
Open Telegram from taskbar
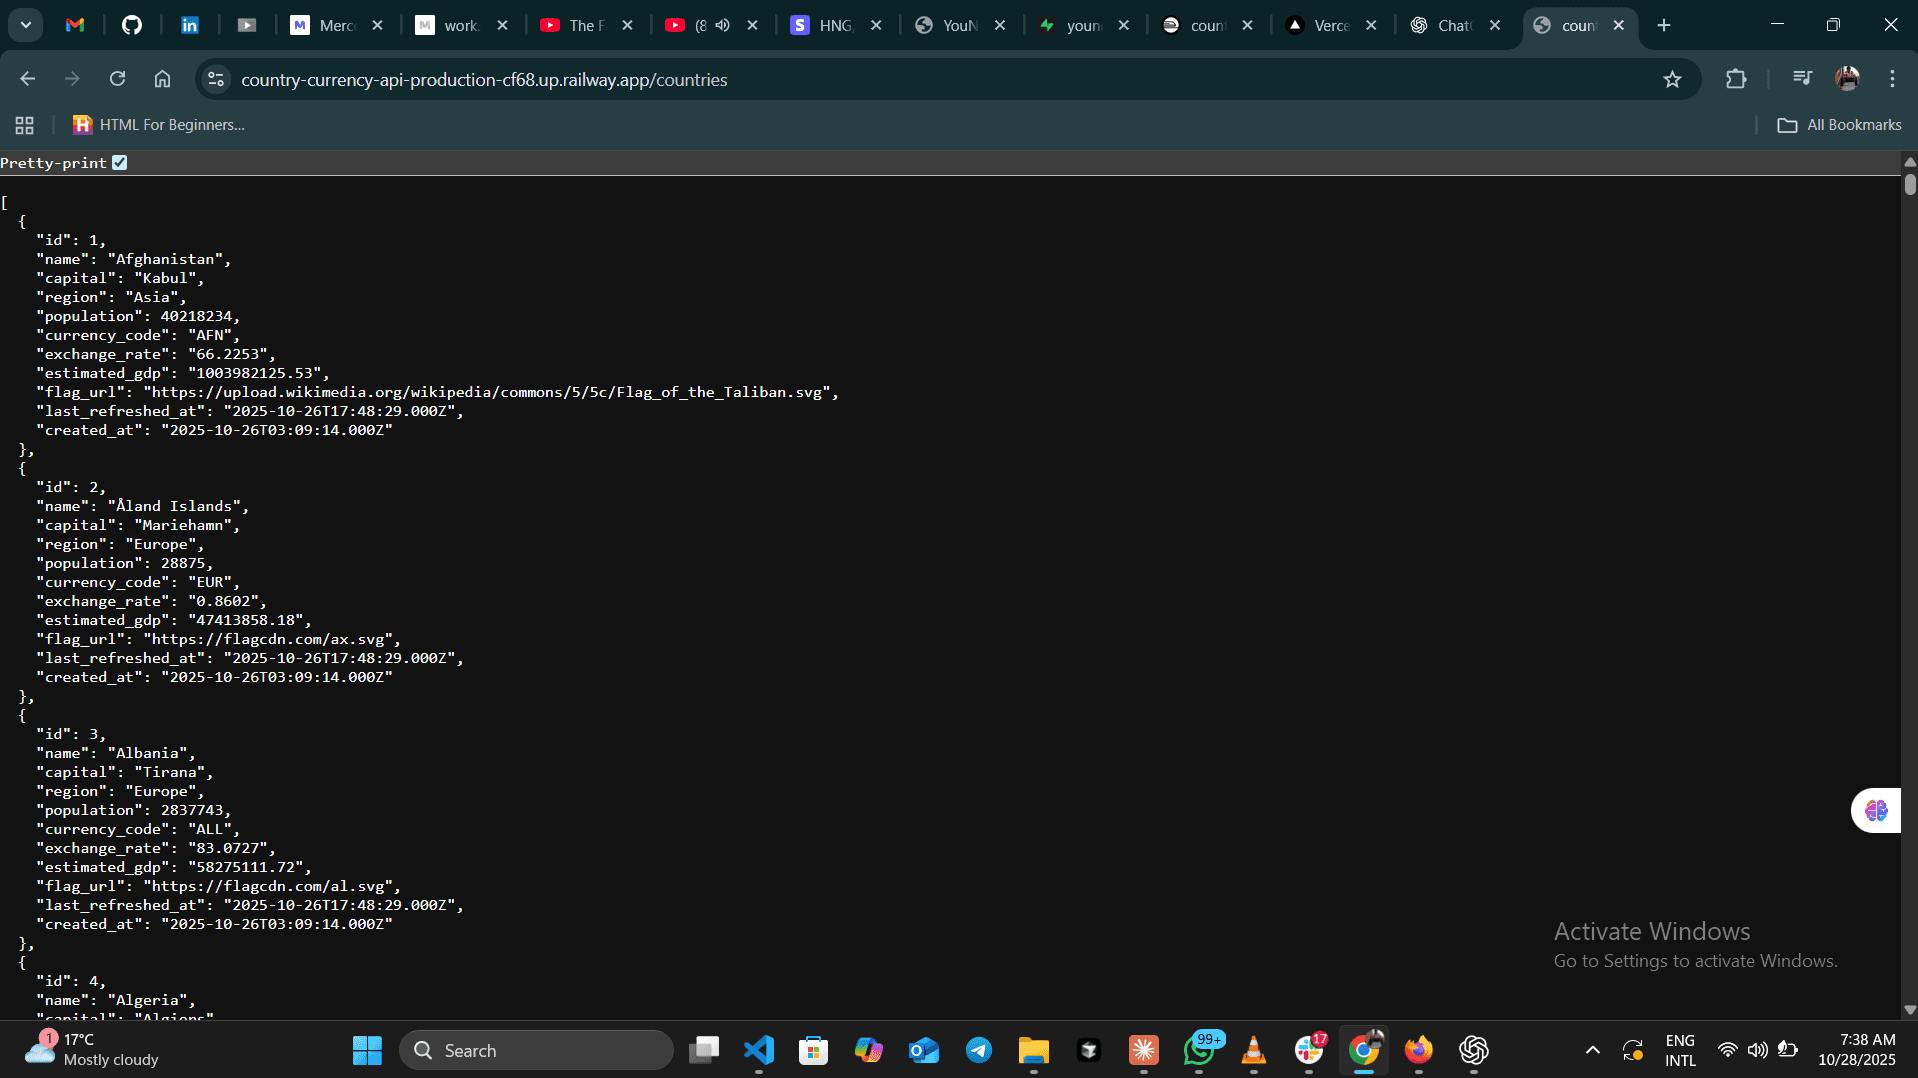point(979,1050)
